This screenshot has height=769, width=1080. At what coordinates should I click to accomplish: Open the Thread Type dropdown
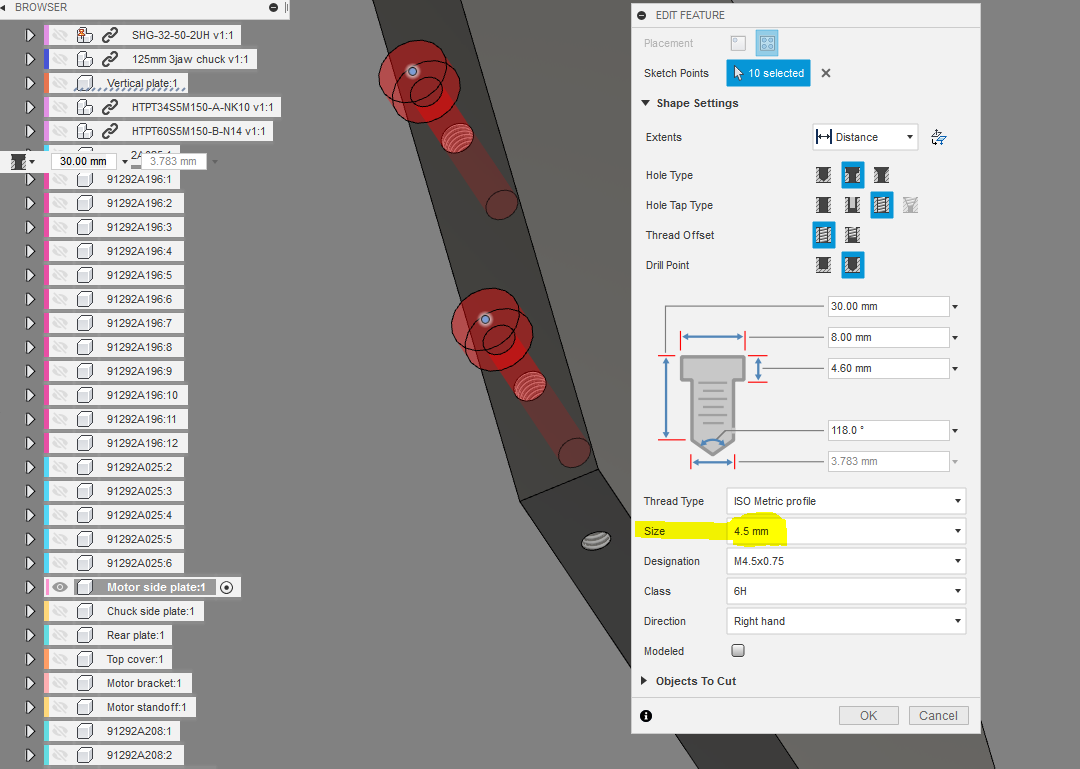click(x=845, y=501)
